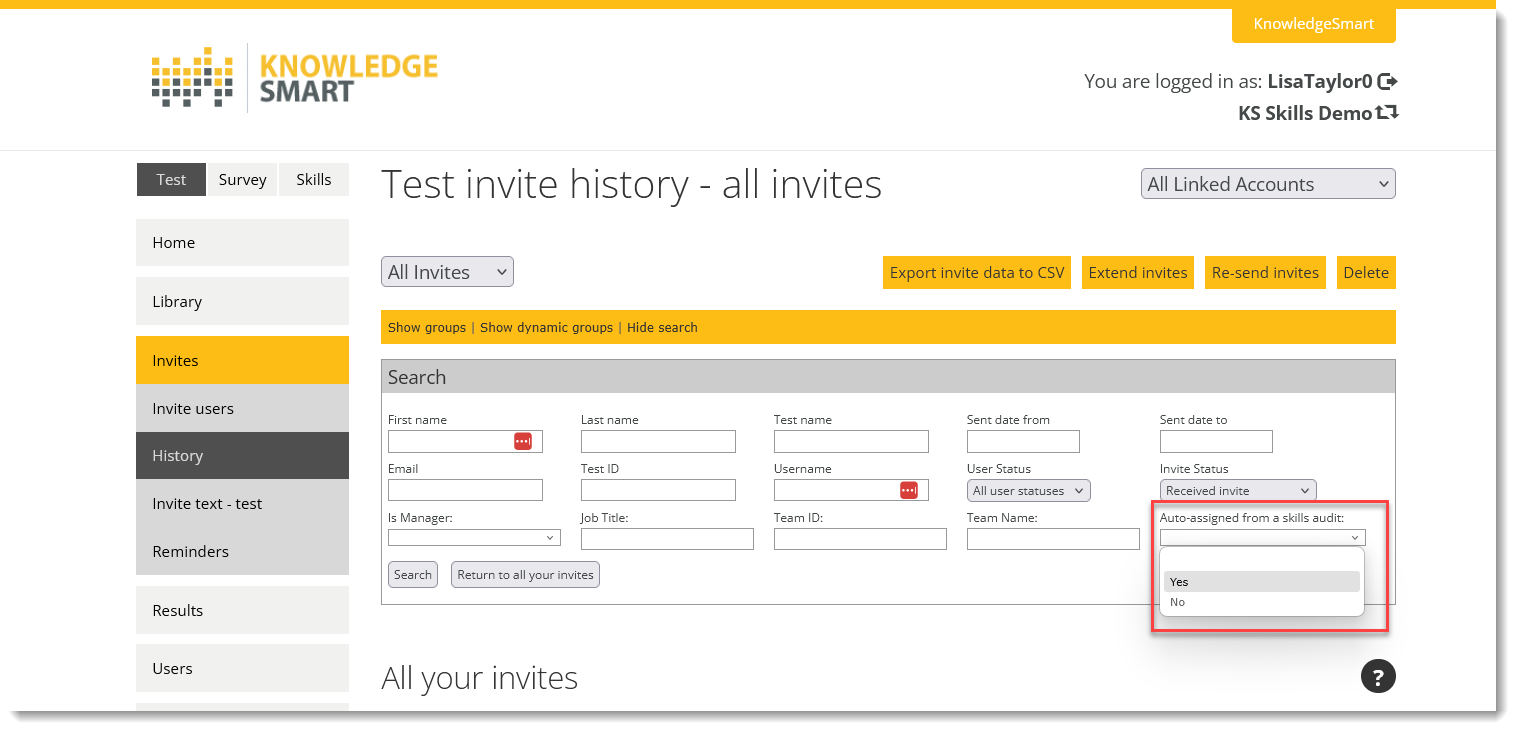
Task: Switch to the Skills tab
Action: (x=314, y=180)
